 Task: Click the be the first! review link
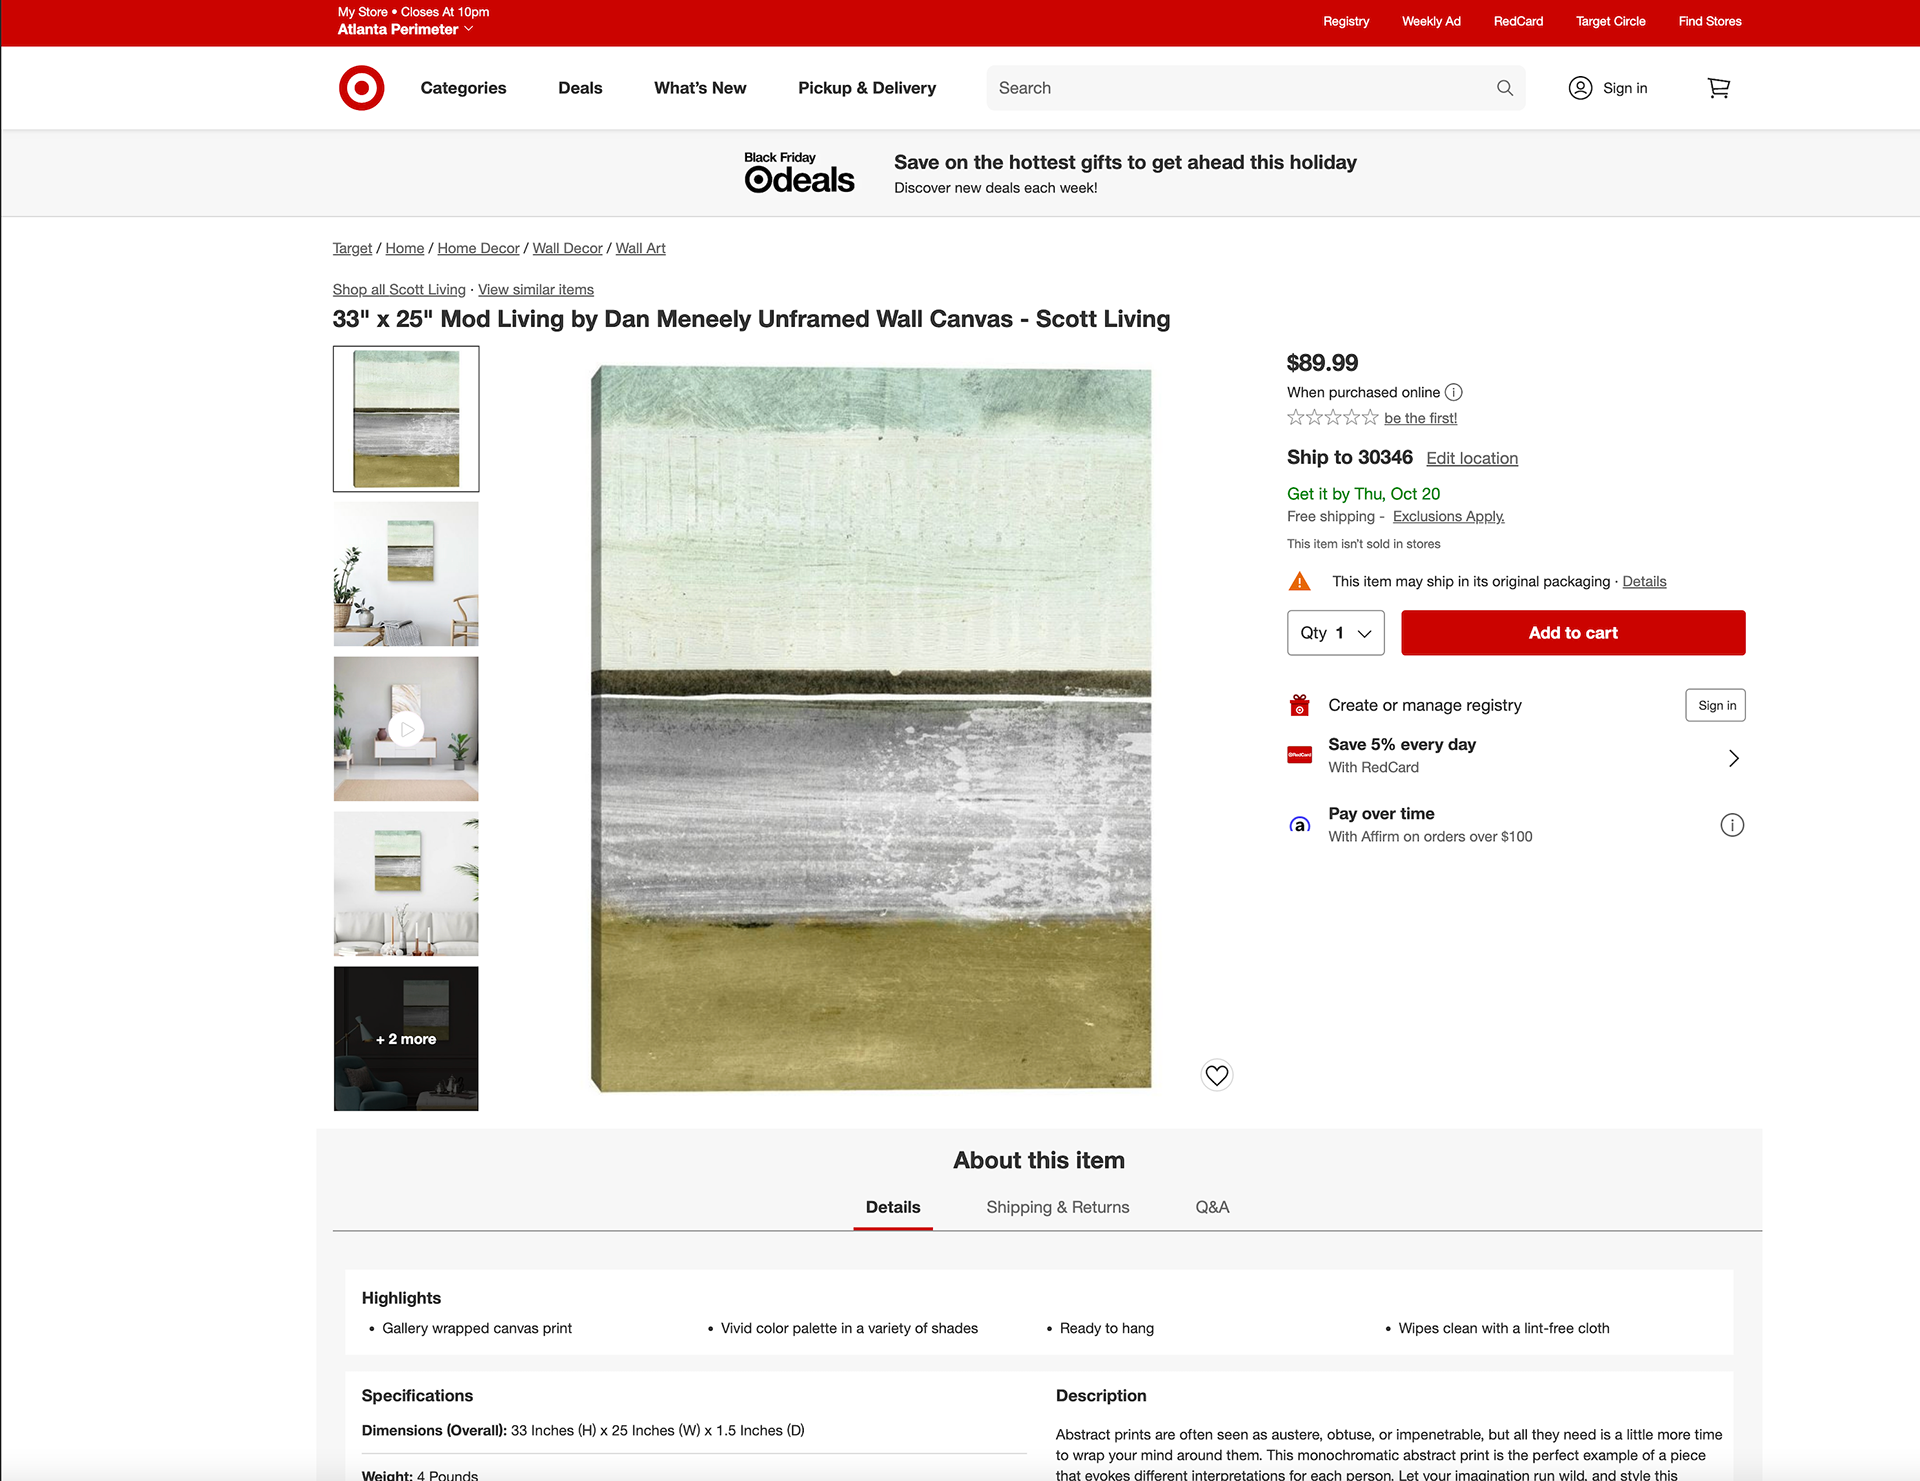coord(1420,418)
